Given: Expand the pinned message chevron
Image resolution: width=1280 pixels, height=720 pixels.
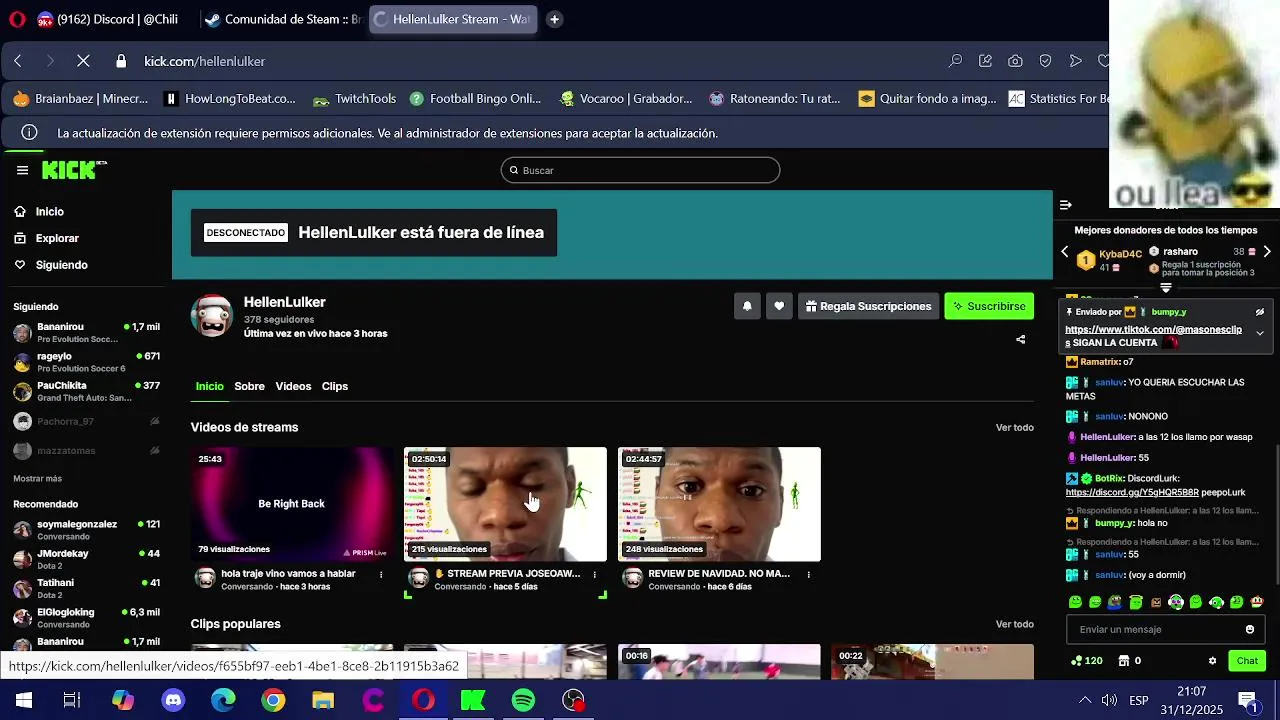Looking at the screenshot, I should click(1260, 333).
